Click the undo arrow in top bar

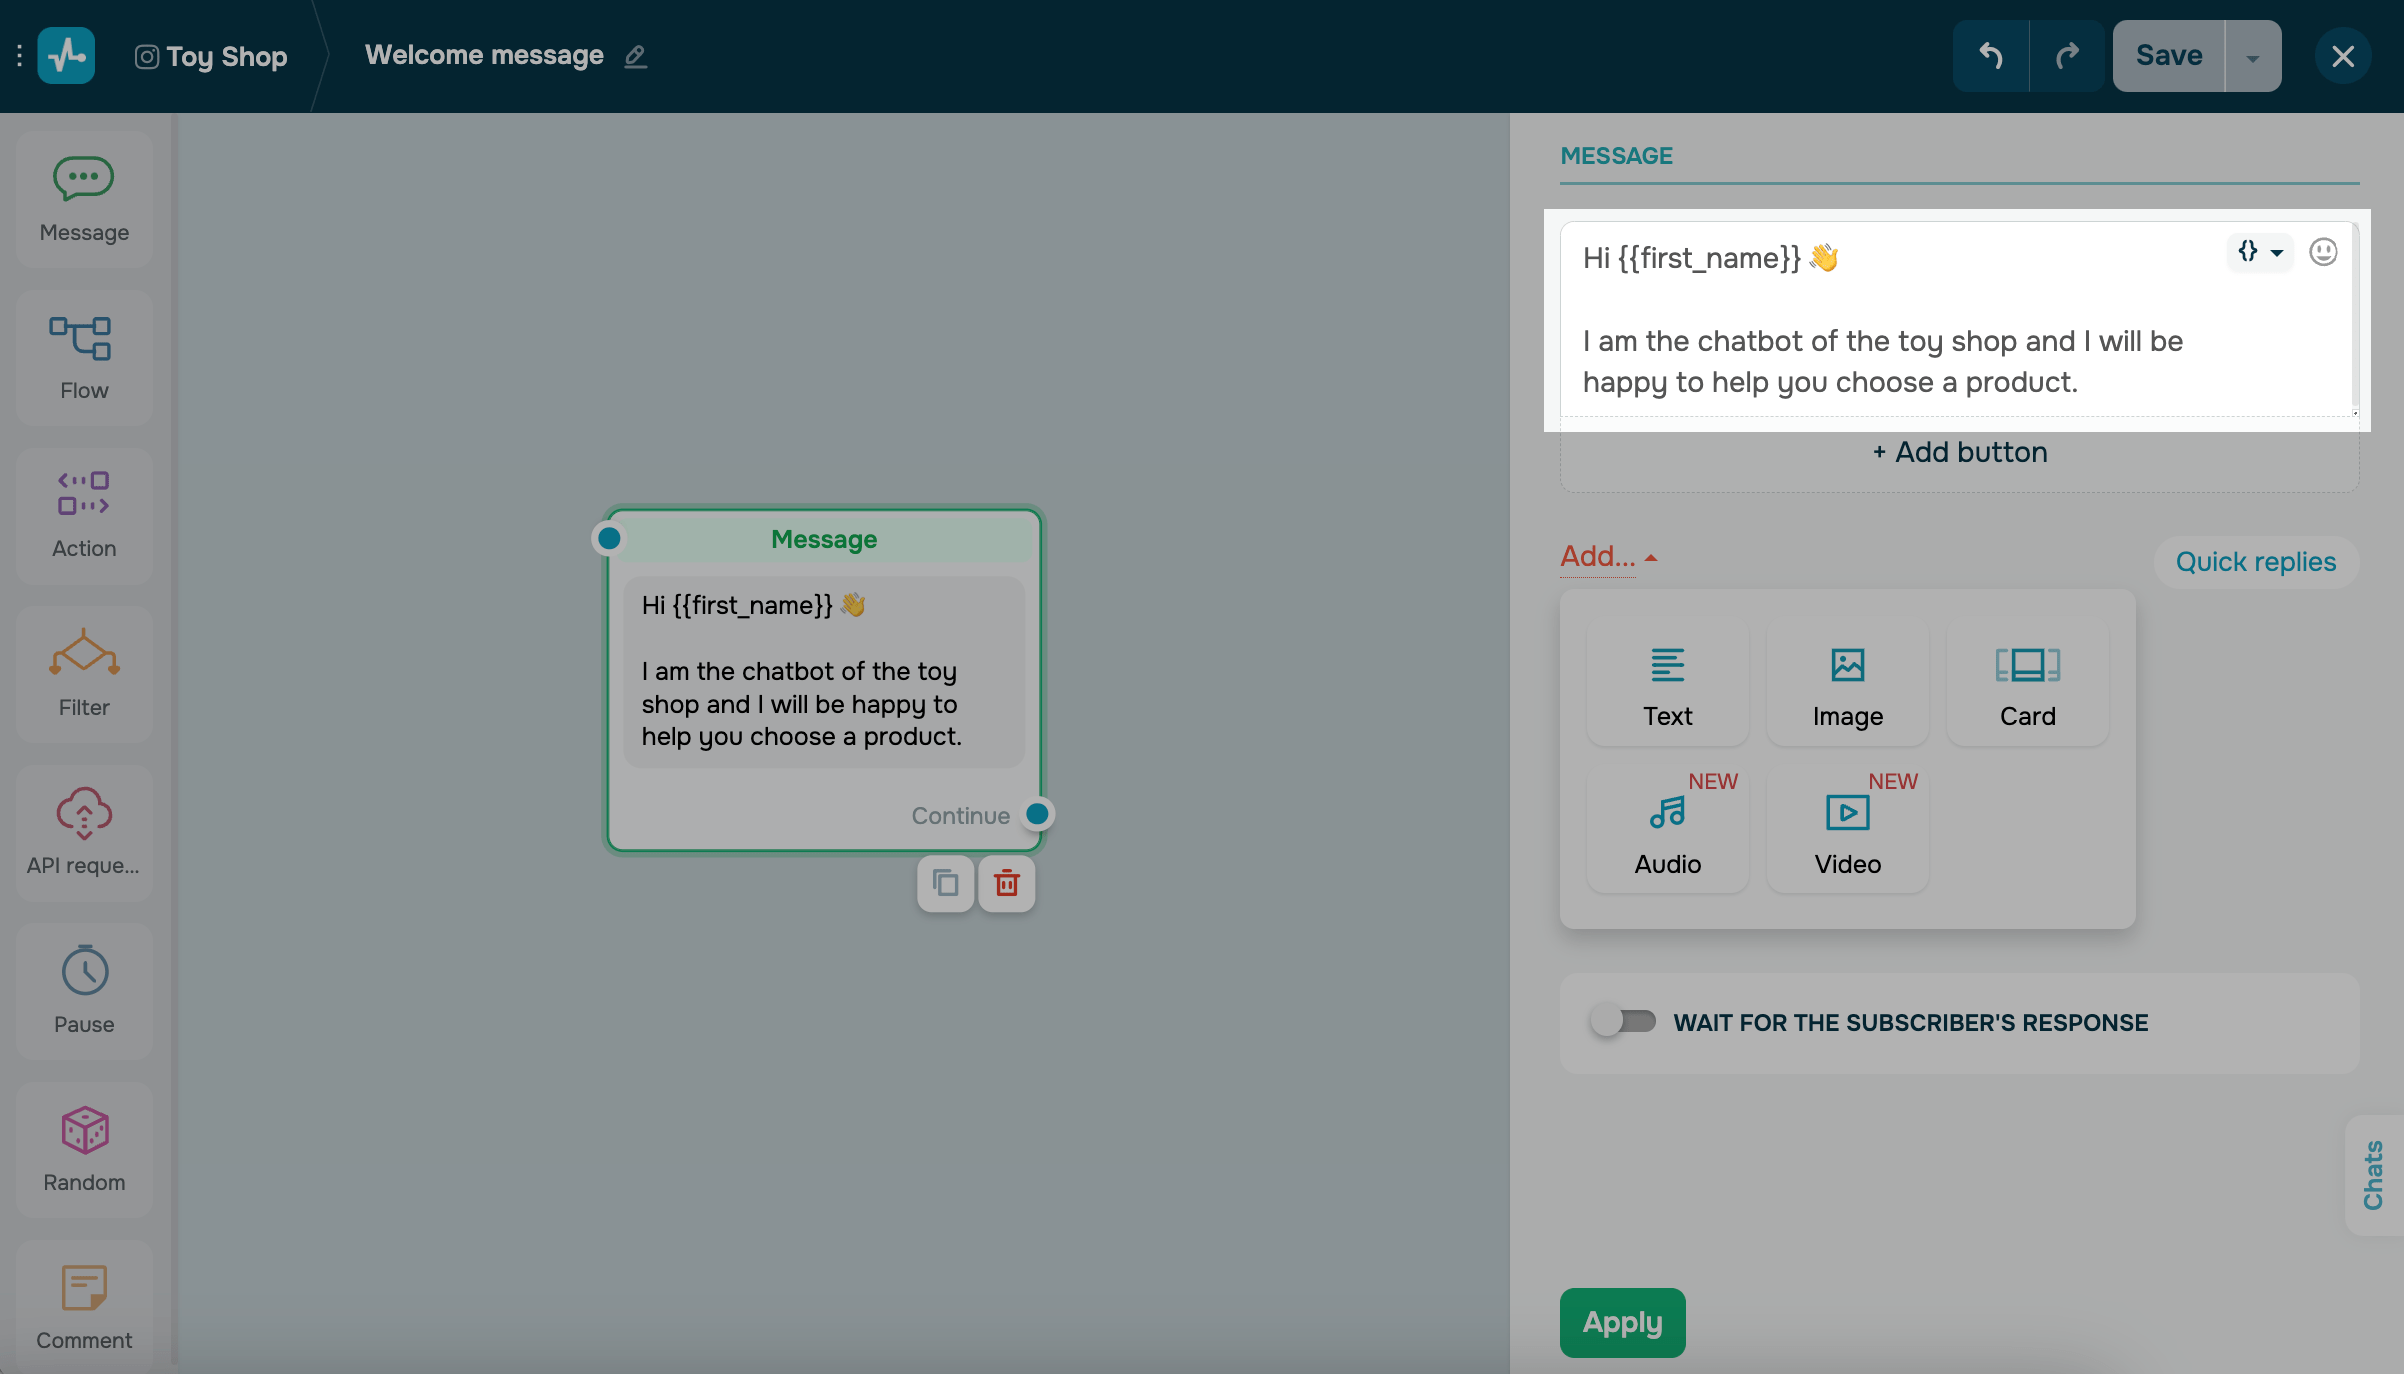click(x=1990, y=56)
